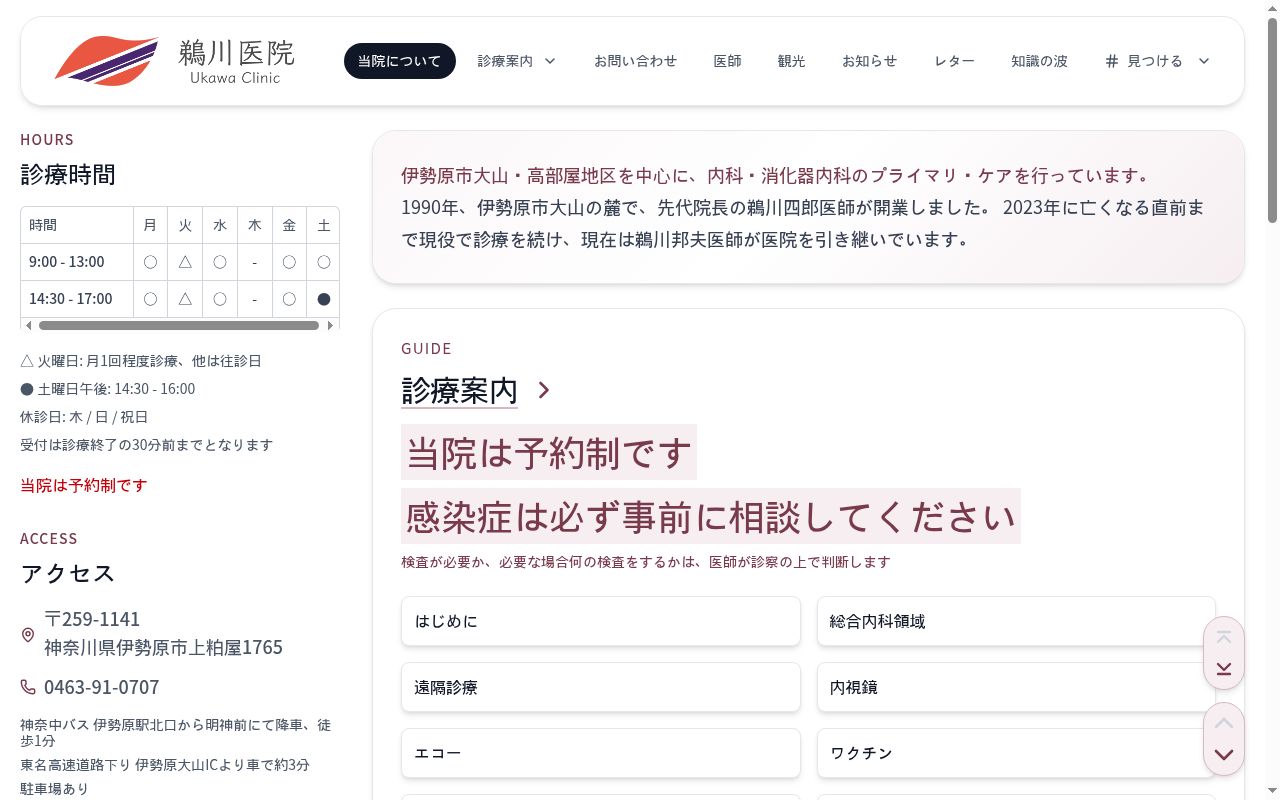The width and height of the screenshot is (1280, 800).
Task: Open the お知らせ menu item
Action: (x=870, y=61)
